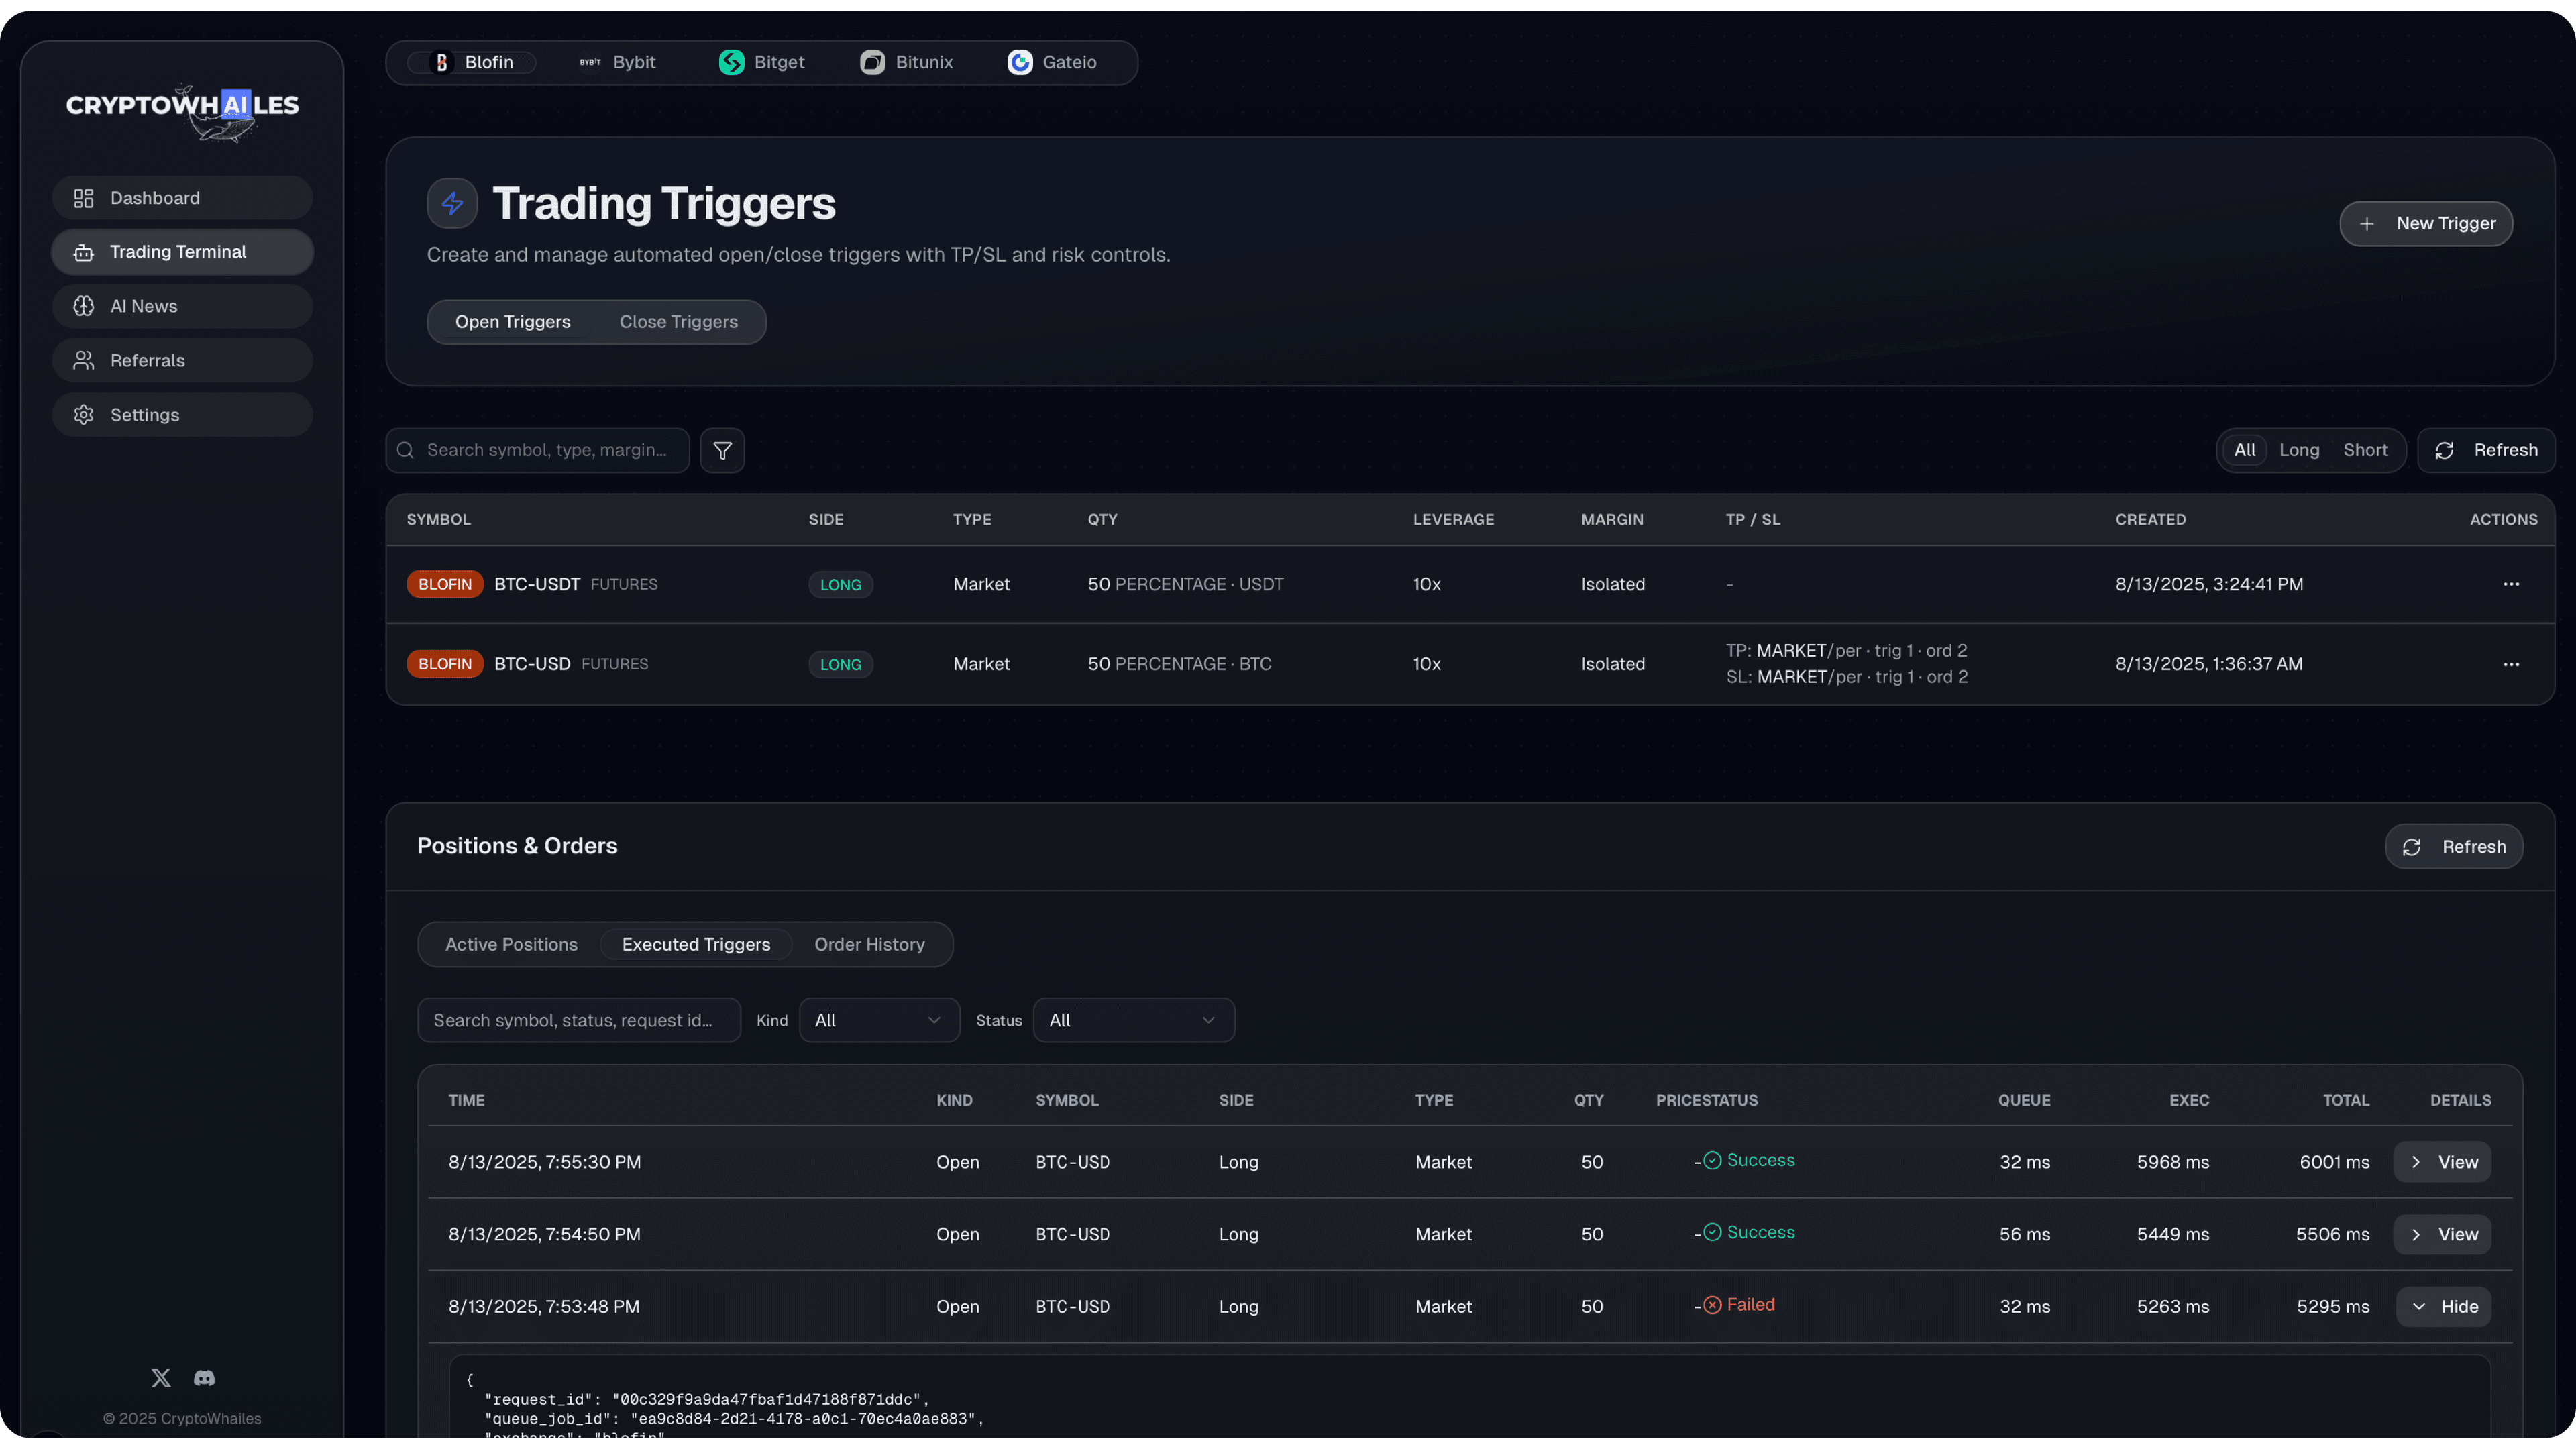
Task: Click Refresh above the triggers table
Action: 2486,451
